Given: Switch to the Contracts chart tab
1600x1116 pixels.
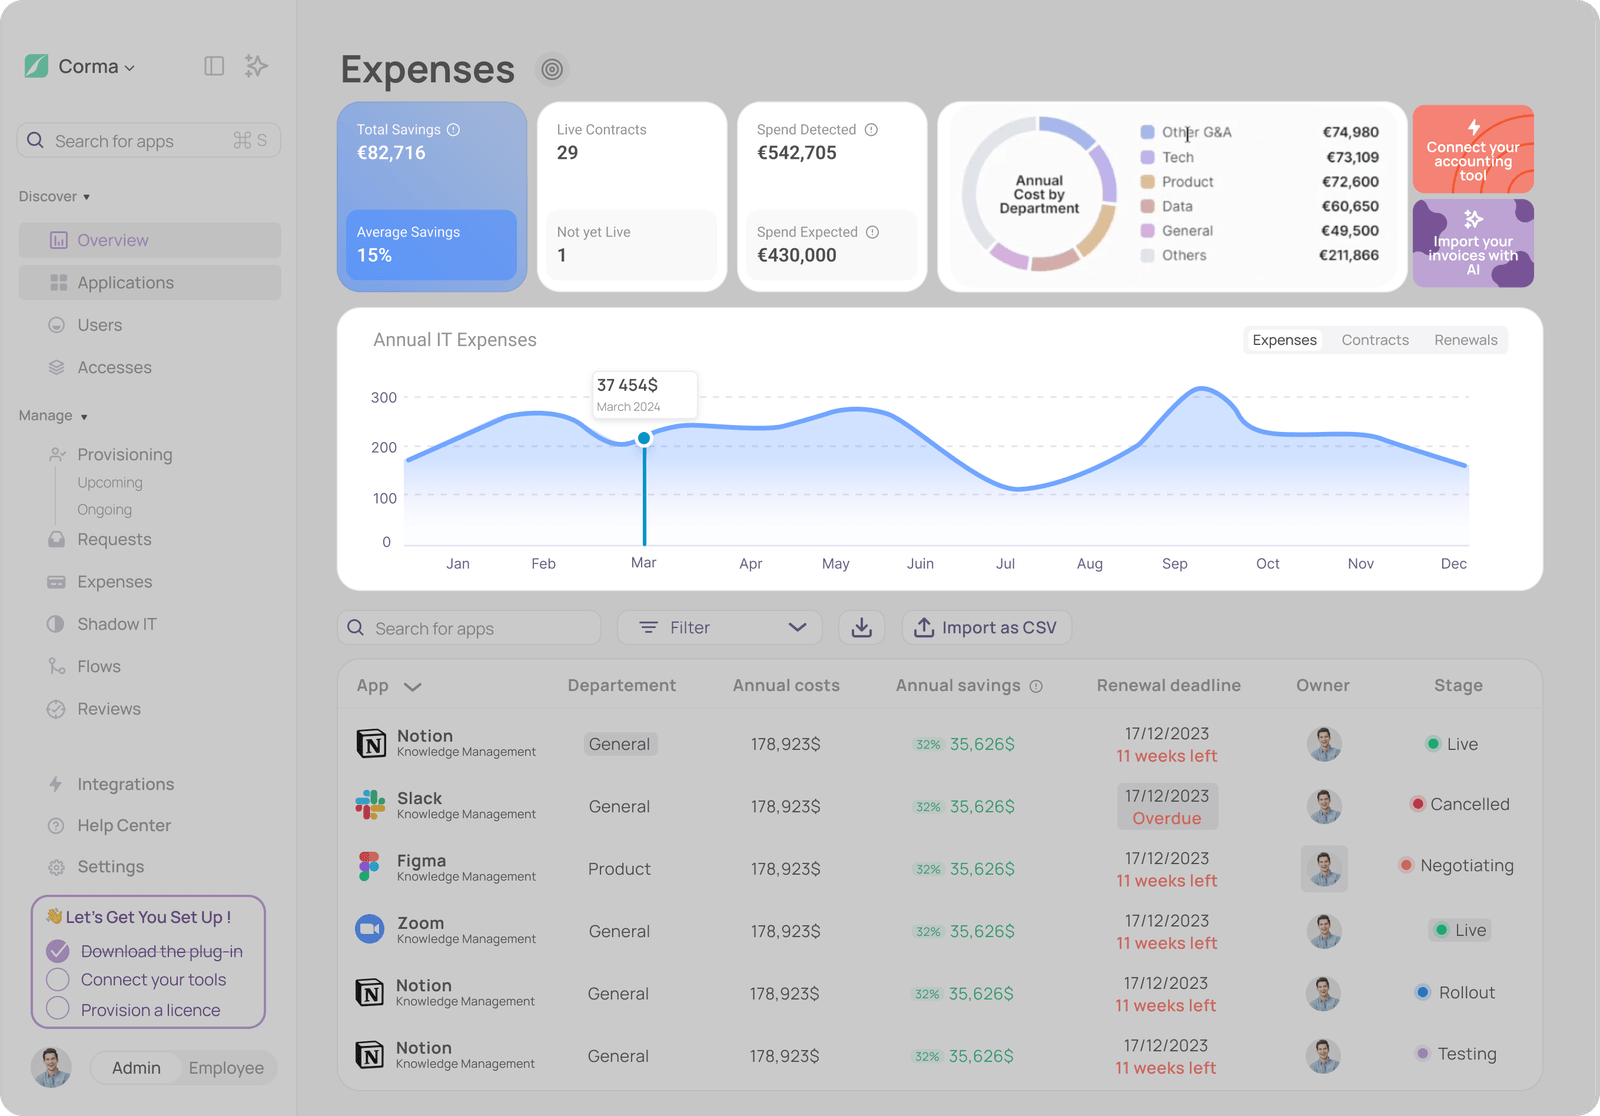Looking at the screenshot, I should pos(1375,340).
